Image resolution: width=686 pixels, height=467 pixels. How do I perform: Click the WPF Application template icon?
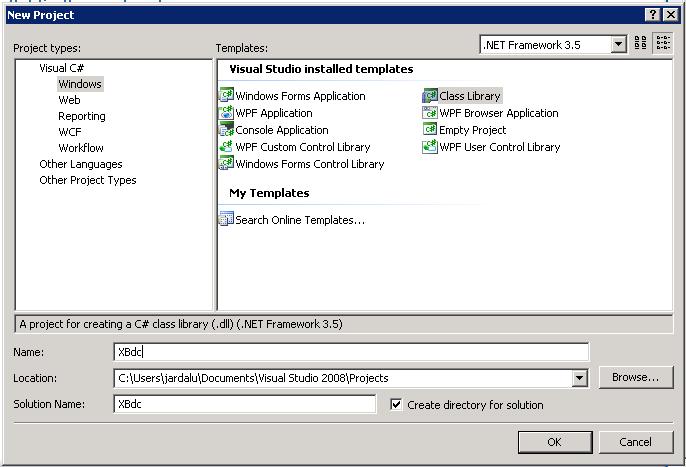(x=226, y=112)
